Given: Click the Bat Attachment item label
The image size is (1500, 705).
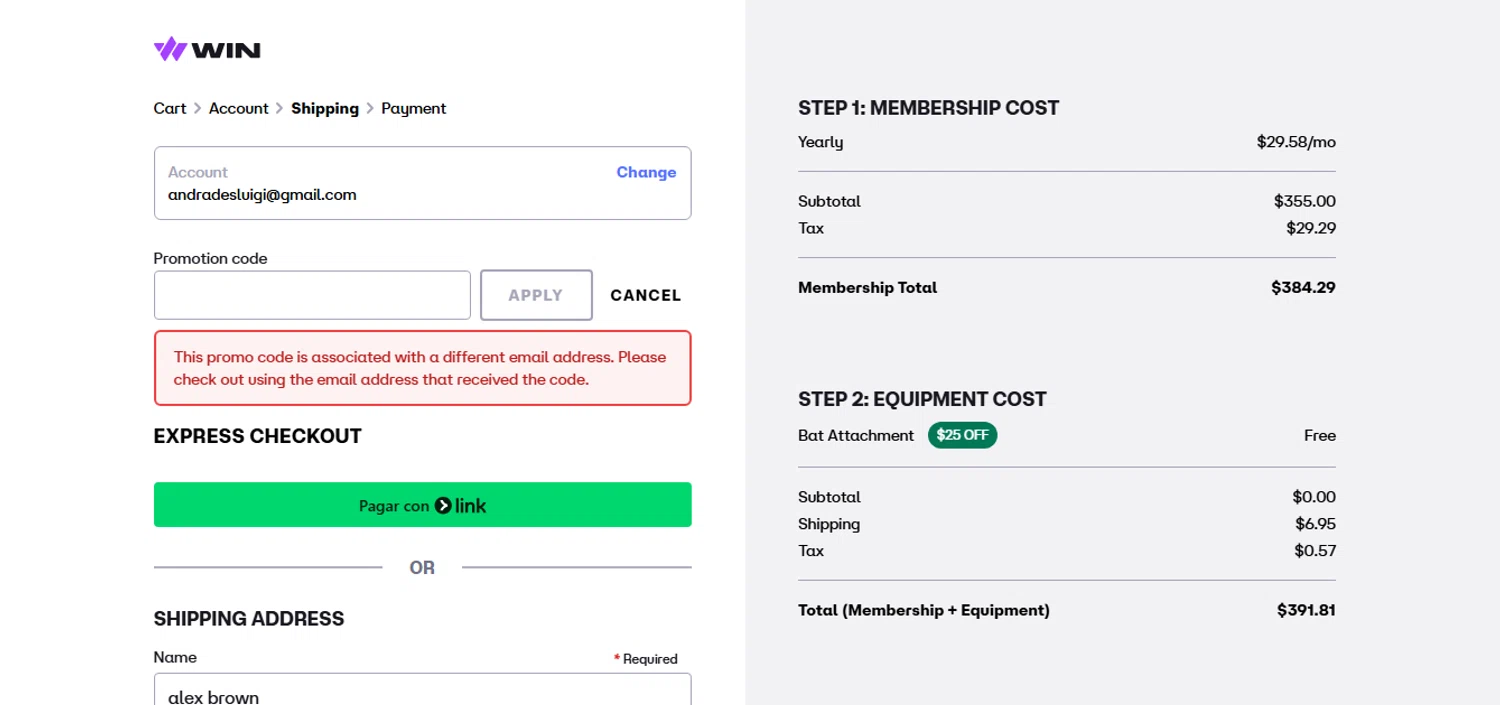Looking at the screenshot, I should pyautogui.click(x=856, y=436).
